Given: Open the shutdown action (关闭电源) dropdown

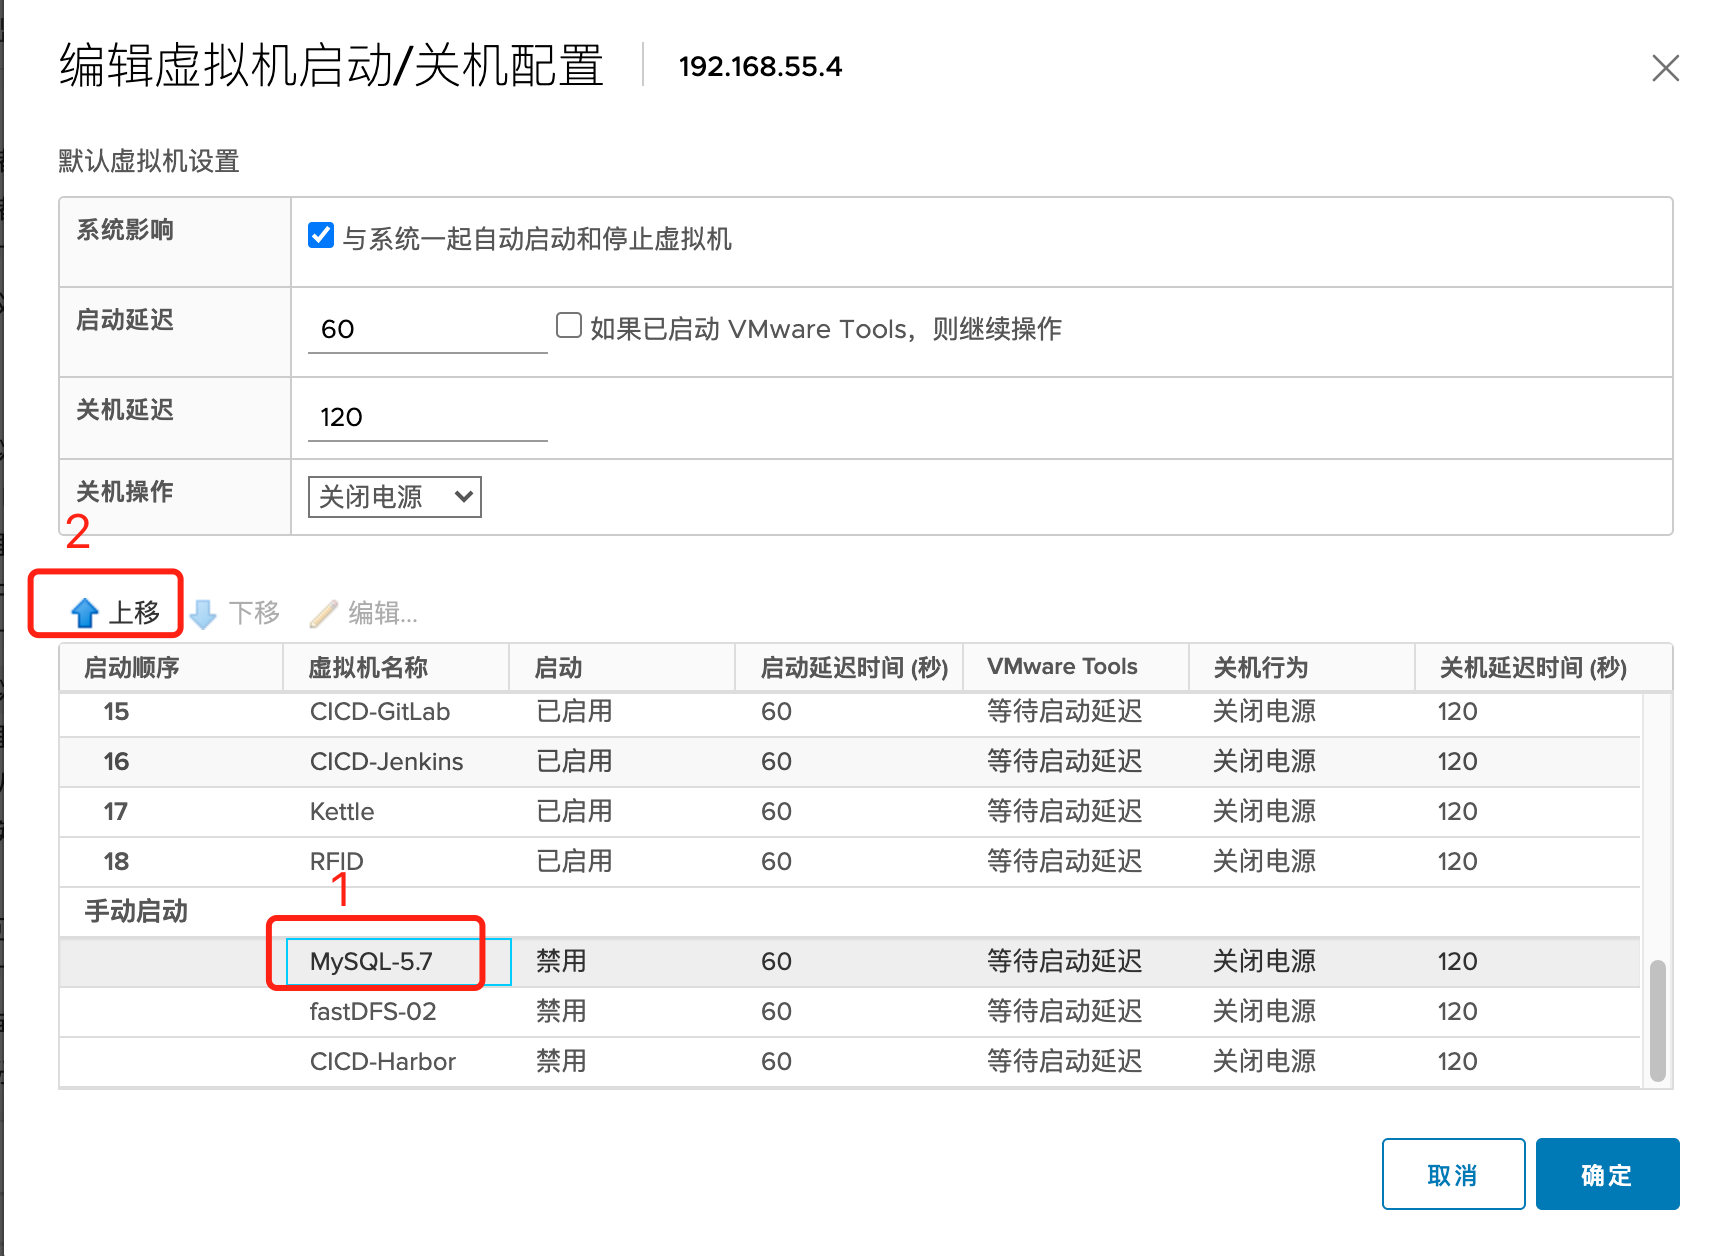Looking at the screenshot, I should pyautogui.click(x=394, y=497).
